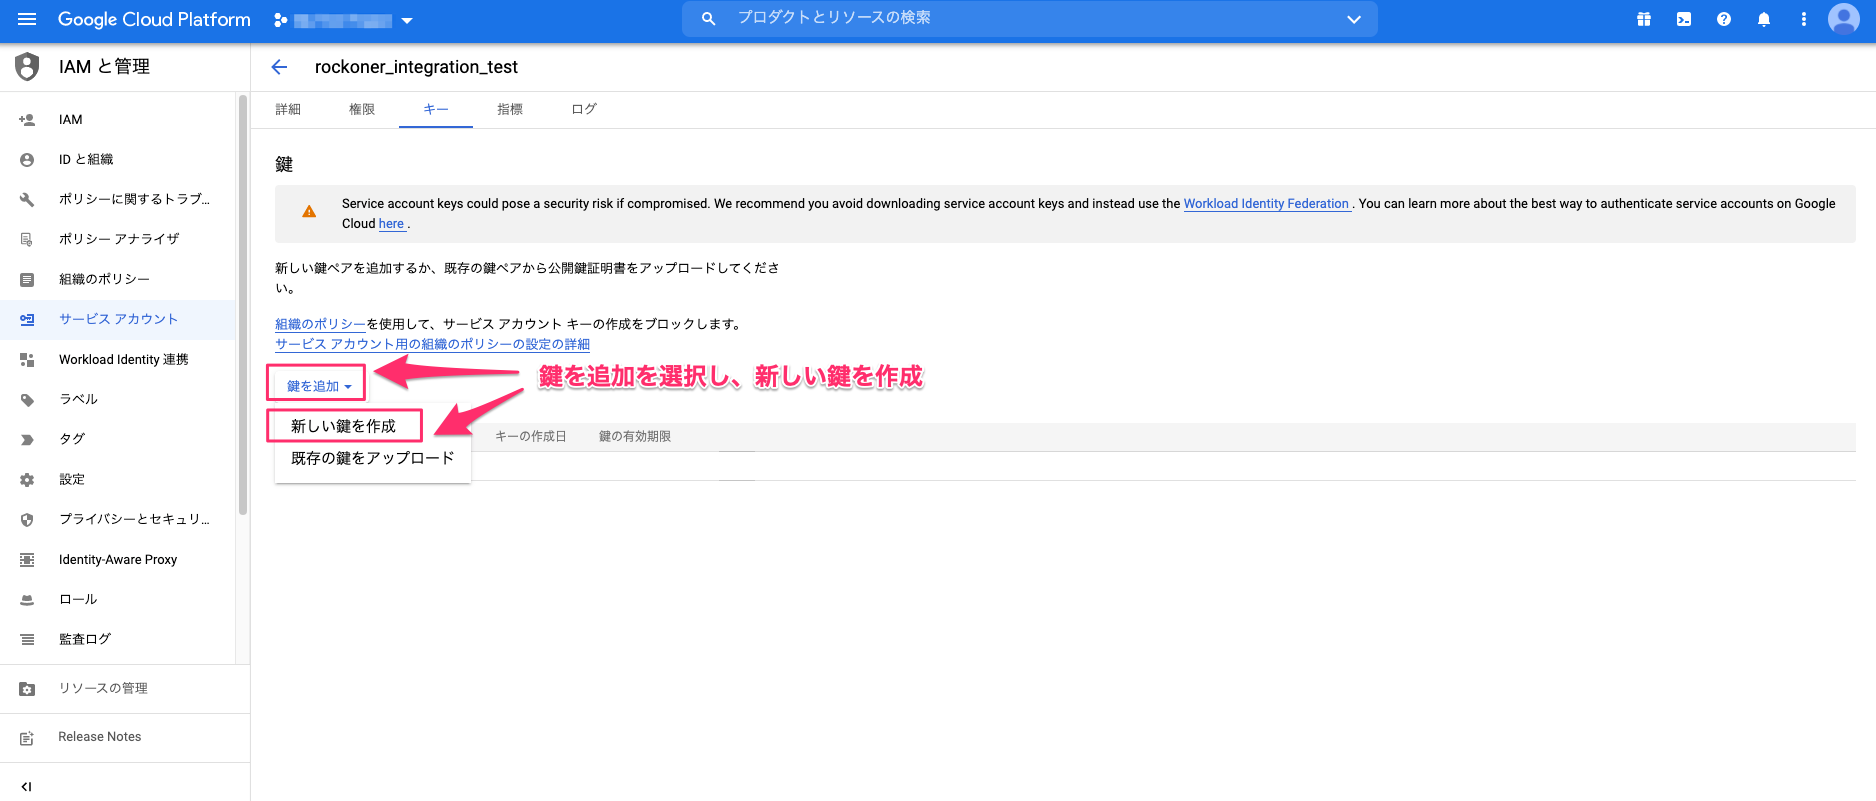The width and height of the screenshot is (1876, 801).
Task: Open Workload Identity Federation link
Action: click(1266, 204)
